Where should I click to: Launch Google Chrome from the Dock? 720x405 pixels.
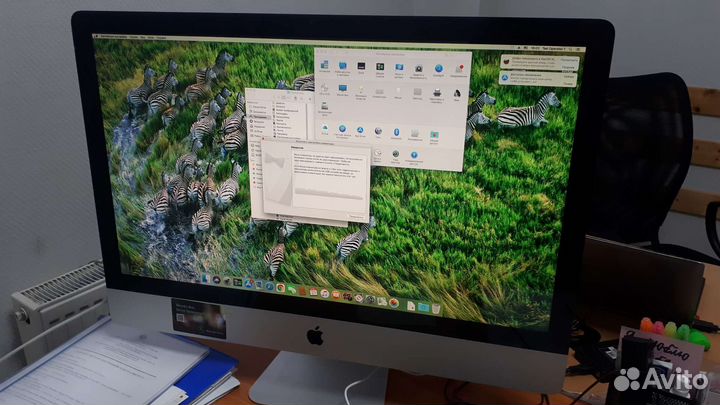pos(280,288)
